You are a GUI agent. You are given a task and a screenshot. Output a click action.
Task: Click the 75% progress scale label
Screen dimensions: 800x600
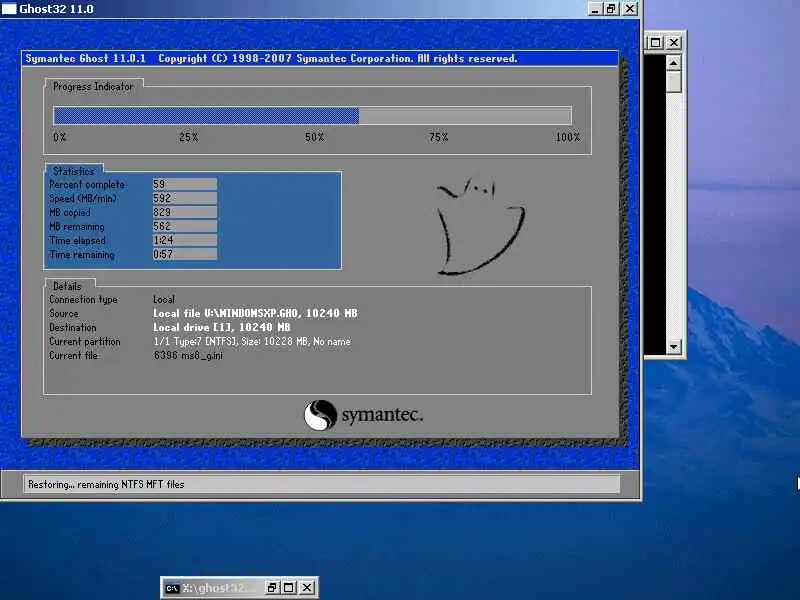[x=438, y=137]
